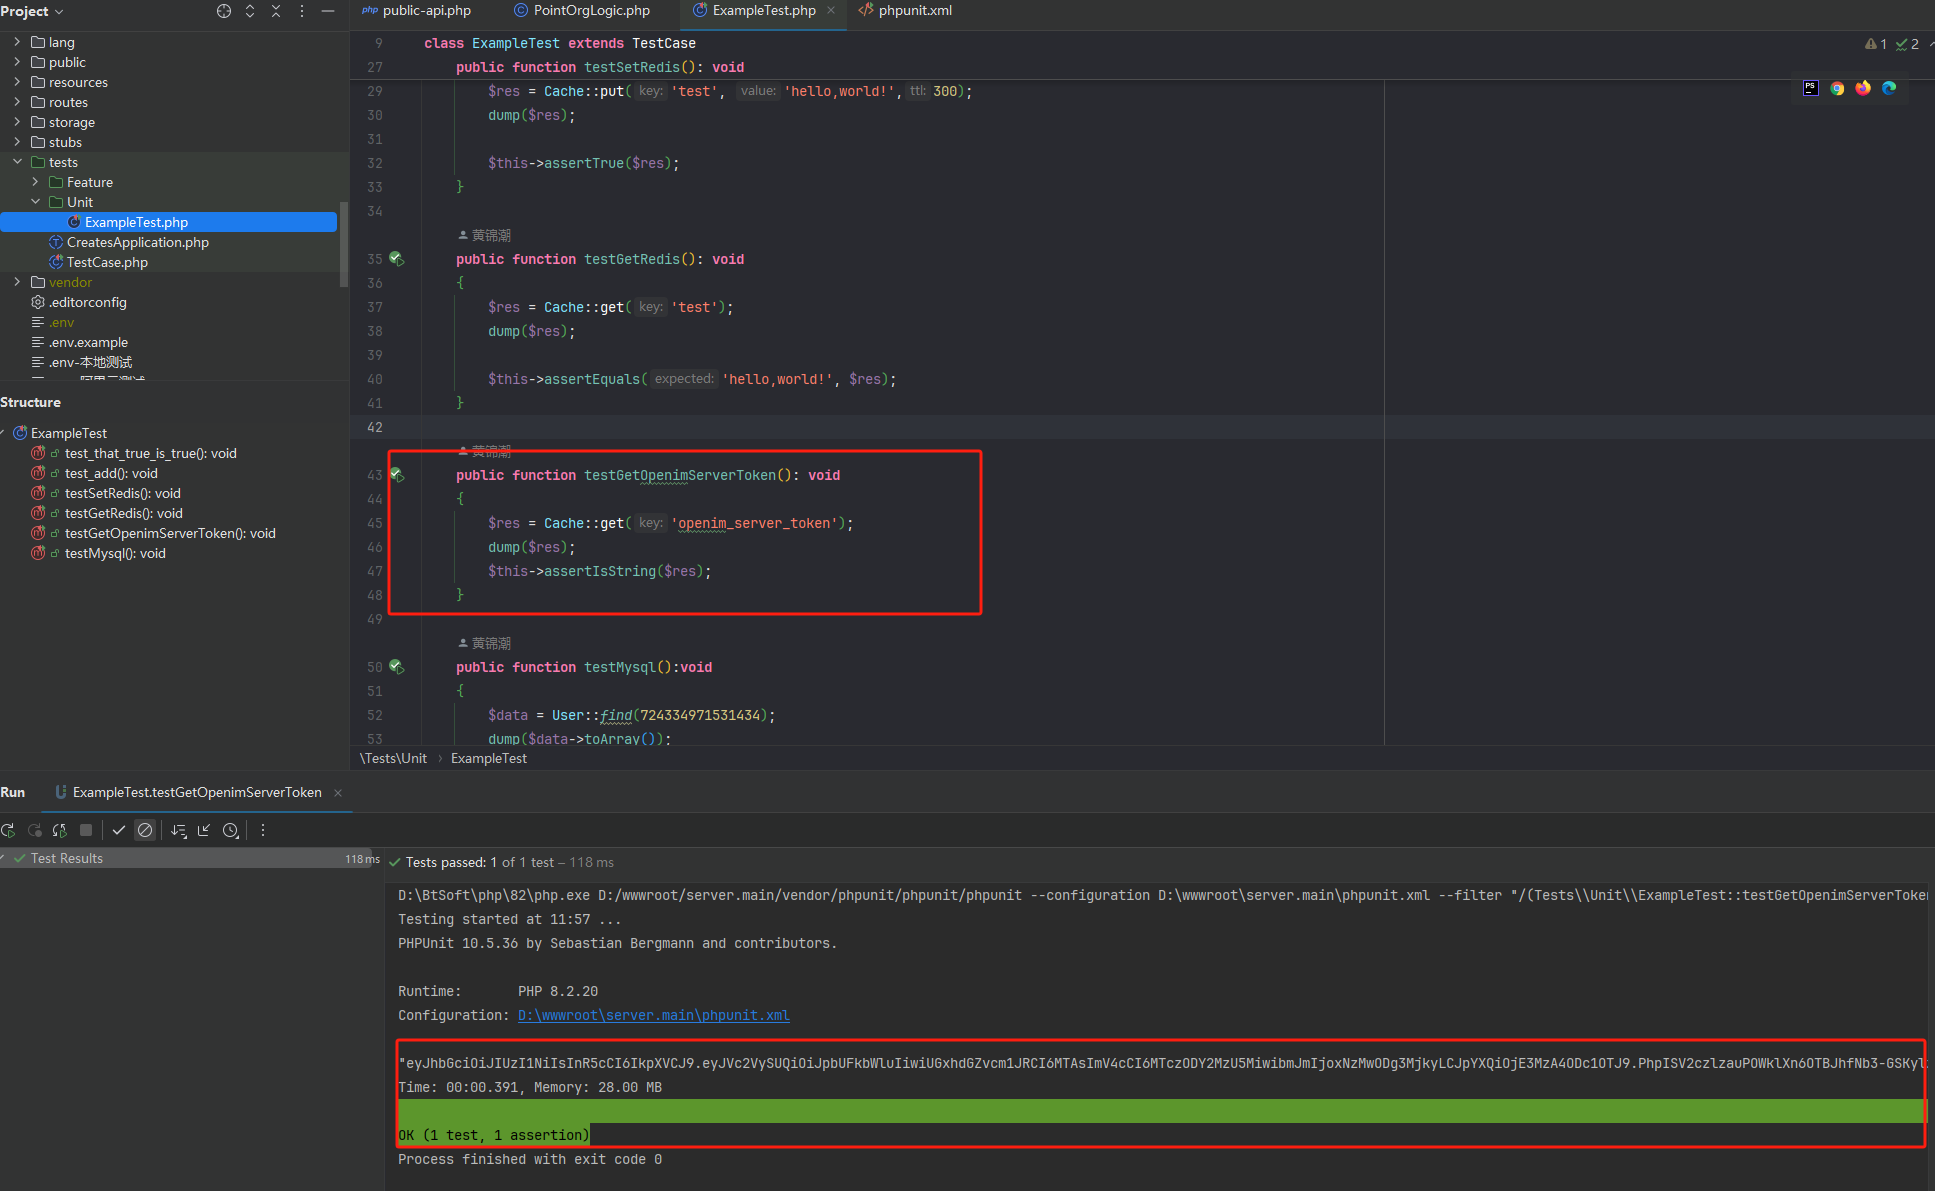Close the ExampleTest.php editor tab

point(831,11)
